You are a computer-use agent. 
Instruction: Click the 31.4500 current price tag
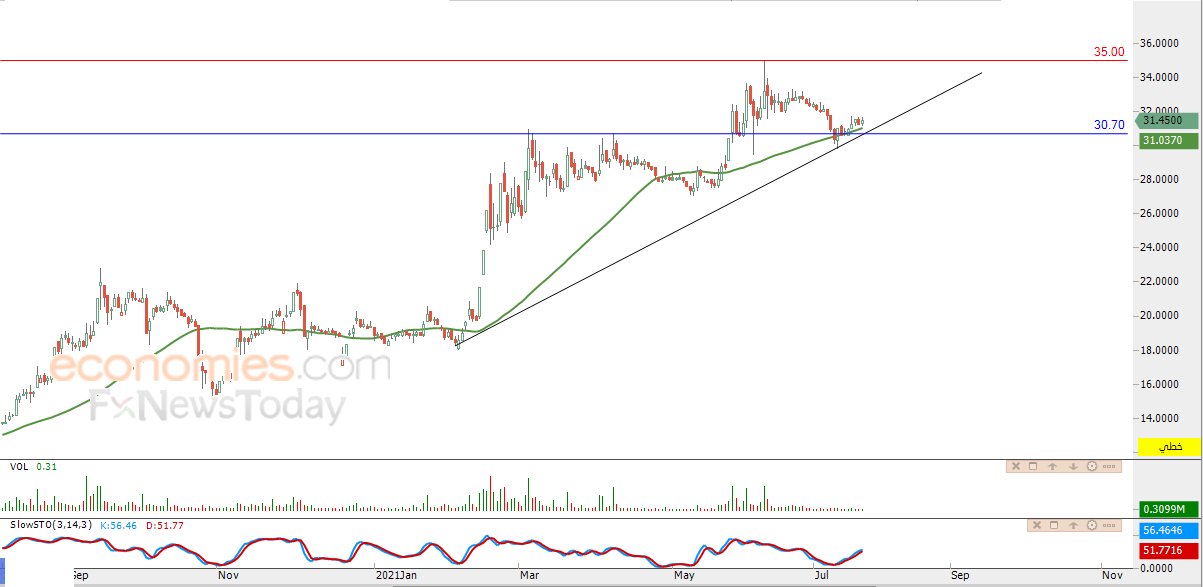(1169, 120)
